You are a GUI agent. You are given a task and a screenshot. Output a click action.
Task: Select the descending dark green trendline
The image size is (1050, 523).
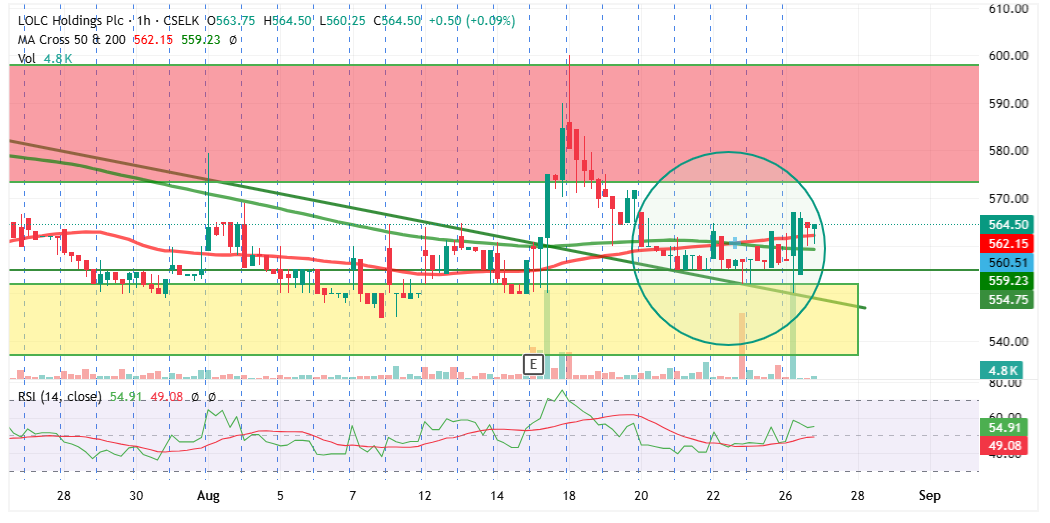(439, 224)
